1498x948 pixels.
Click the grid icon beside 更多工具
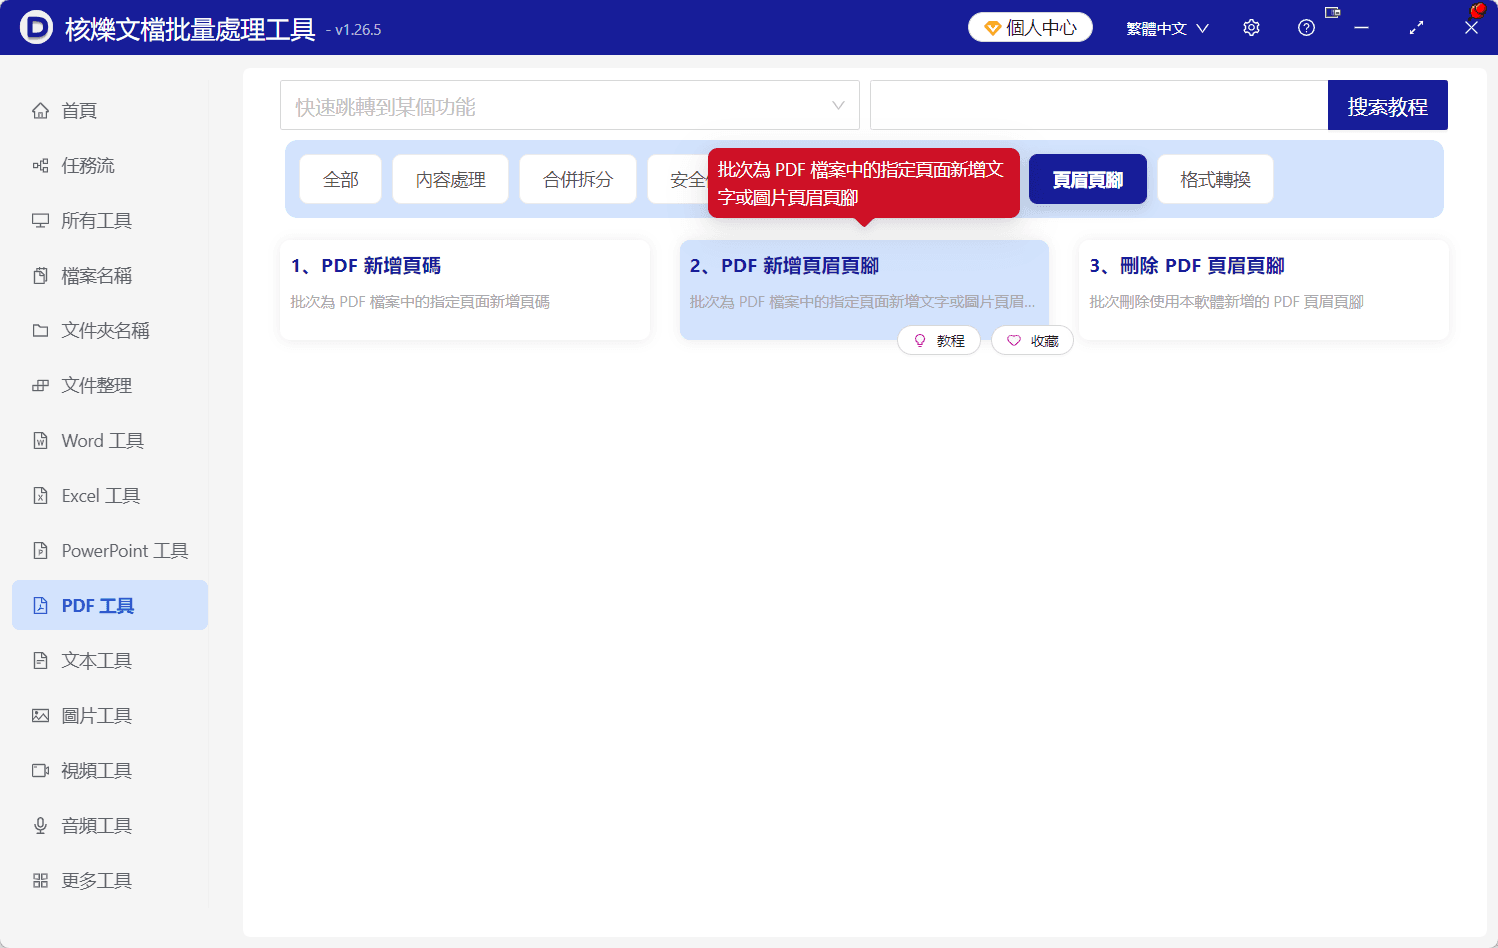click(40, 881)
